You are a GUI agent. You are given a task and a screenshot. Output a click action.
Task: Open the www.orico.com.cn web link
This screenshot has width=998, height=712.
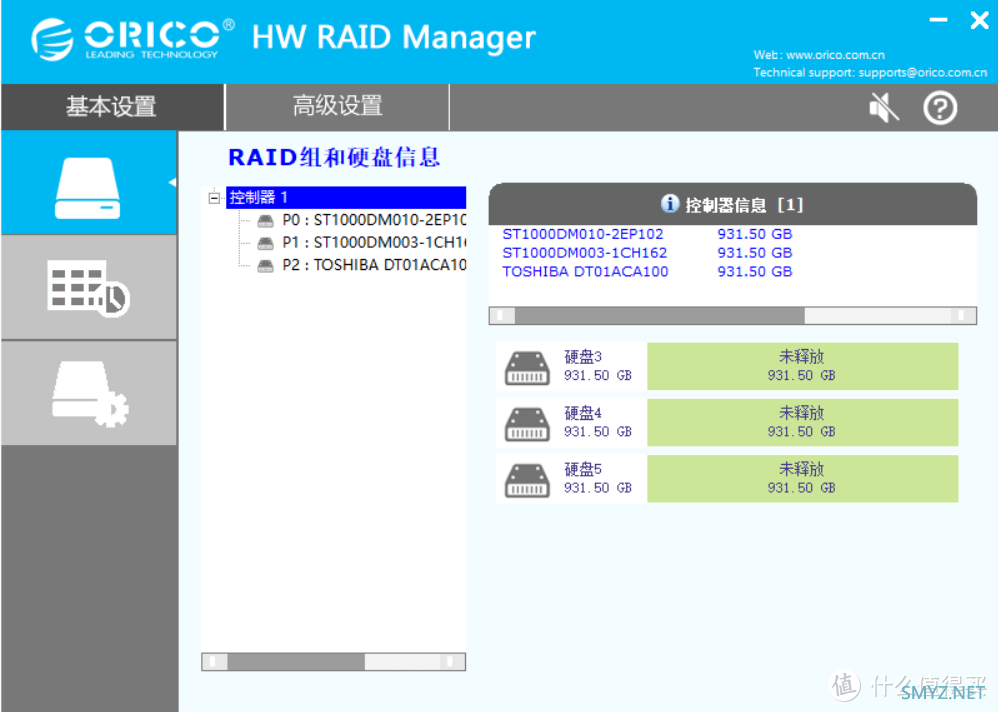[x=835, y=55]
